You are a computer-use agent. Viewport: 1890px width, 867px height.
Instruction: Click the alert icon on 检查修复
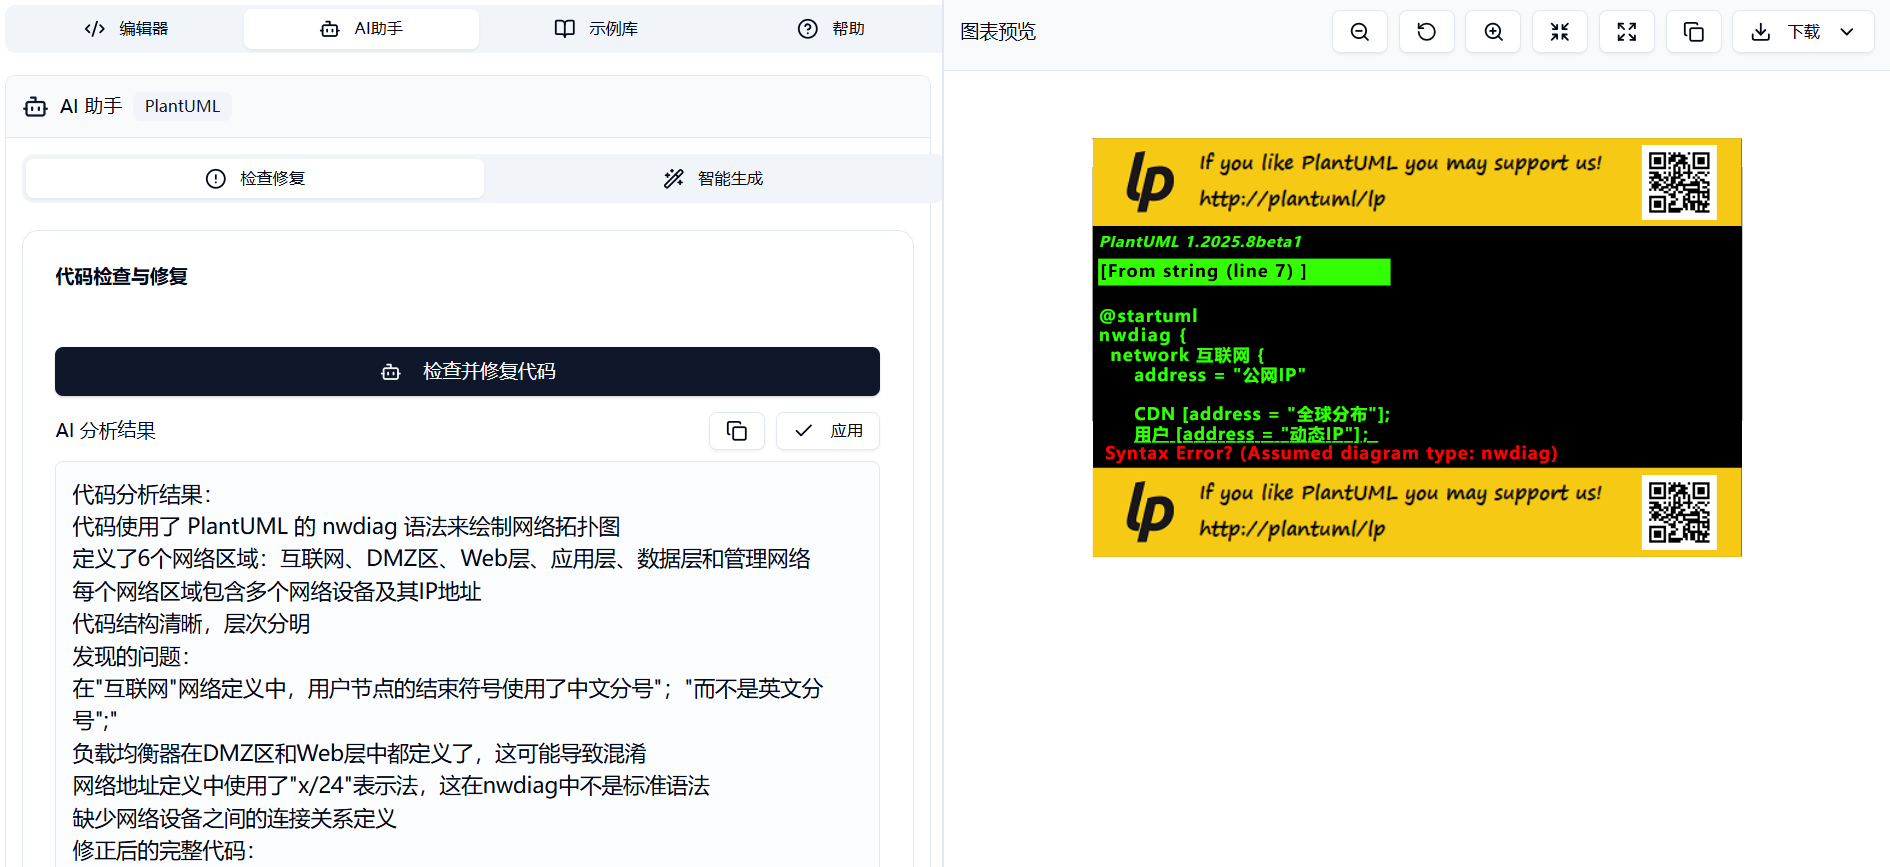[x=216, y=178]
